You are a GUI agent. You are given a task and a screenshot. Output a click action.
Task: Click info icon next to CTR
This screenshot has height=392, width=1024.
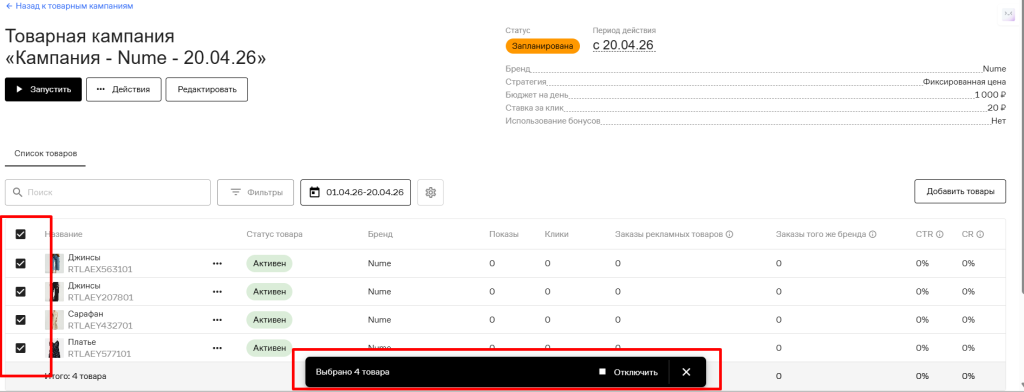click(x=939, y=234)
